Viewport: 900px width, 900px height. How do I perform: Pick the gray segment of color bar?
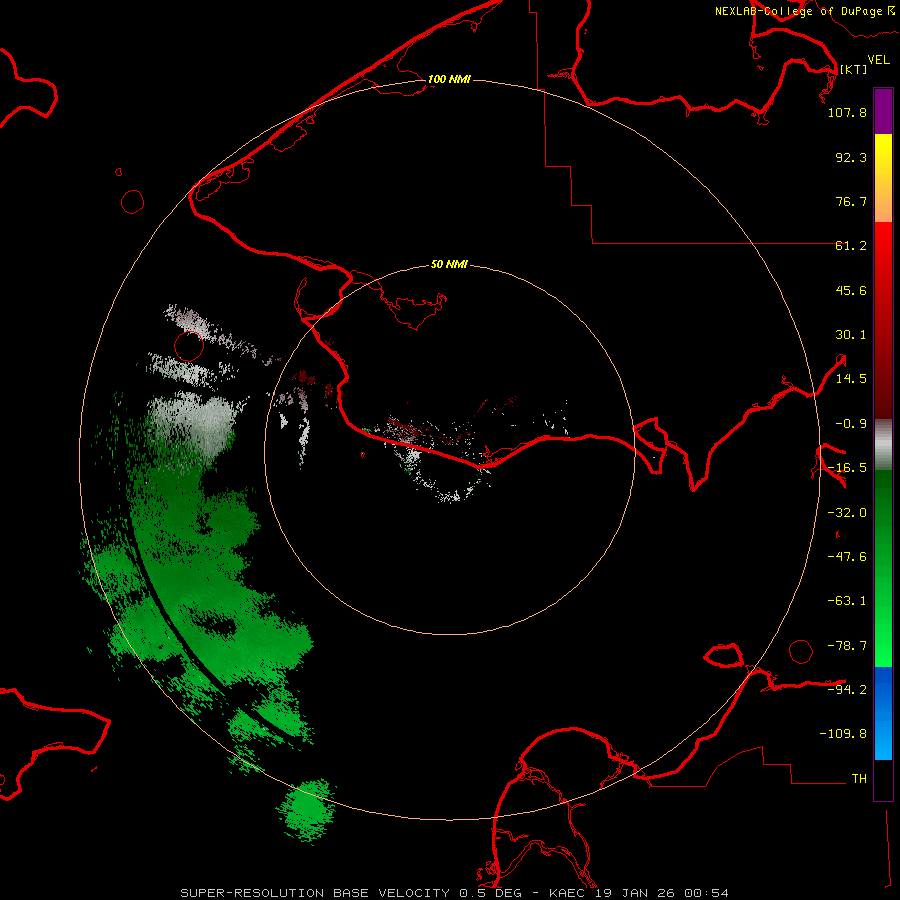click(x=883, y=445)
